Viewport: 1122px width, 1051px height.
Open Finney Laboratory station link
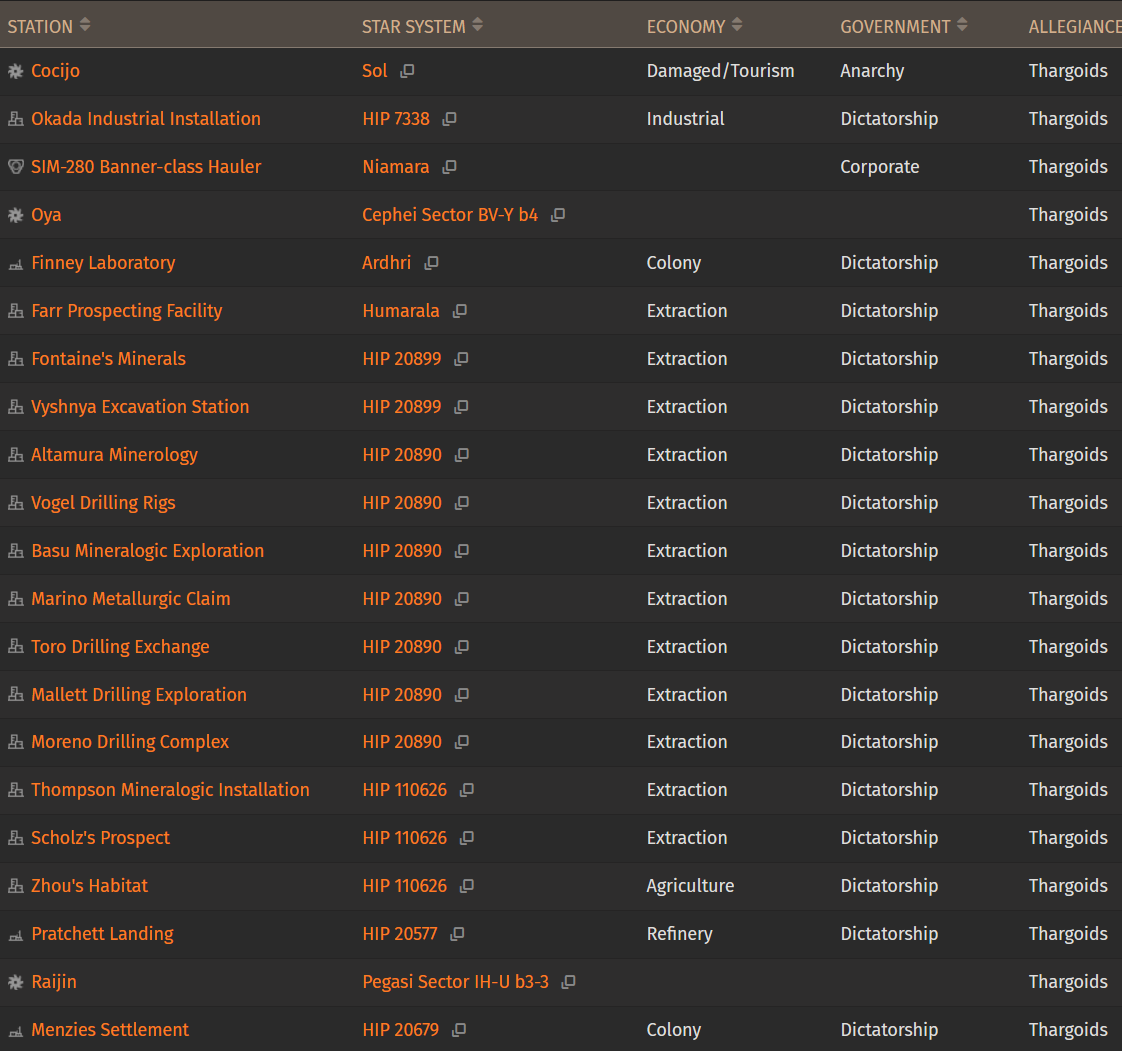pyautogui.click(x=103, y=263)
